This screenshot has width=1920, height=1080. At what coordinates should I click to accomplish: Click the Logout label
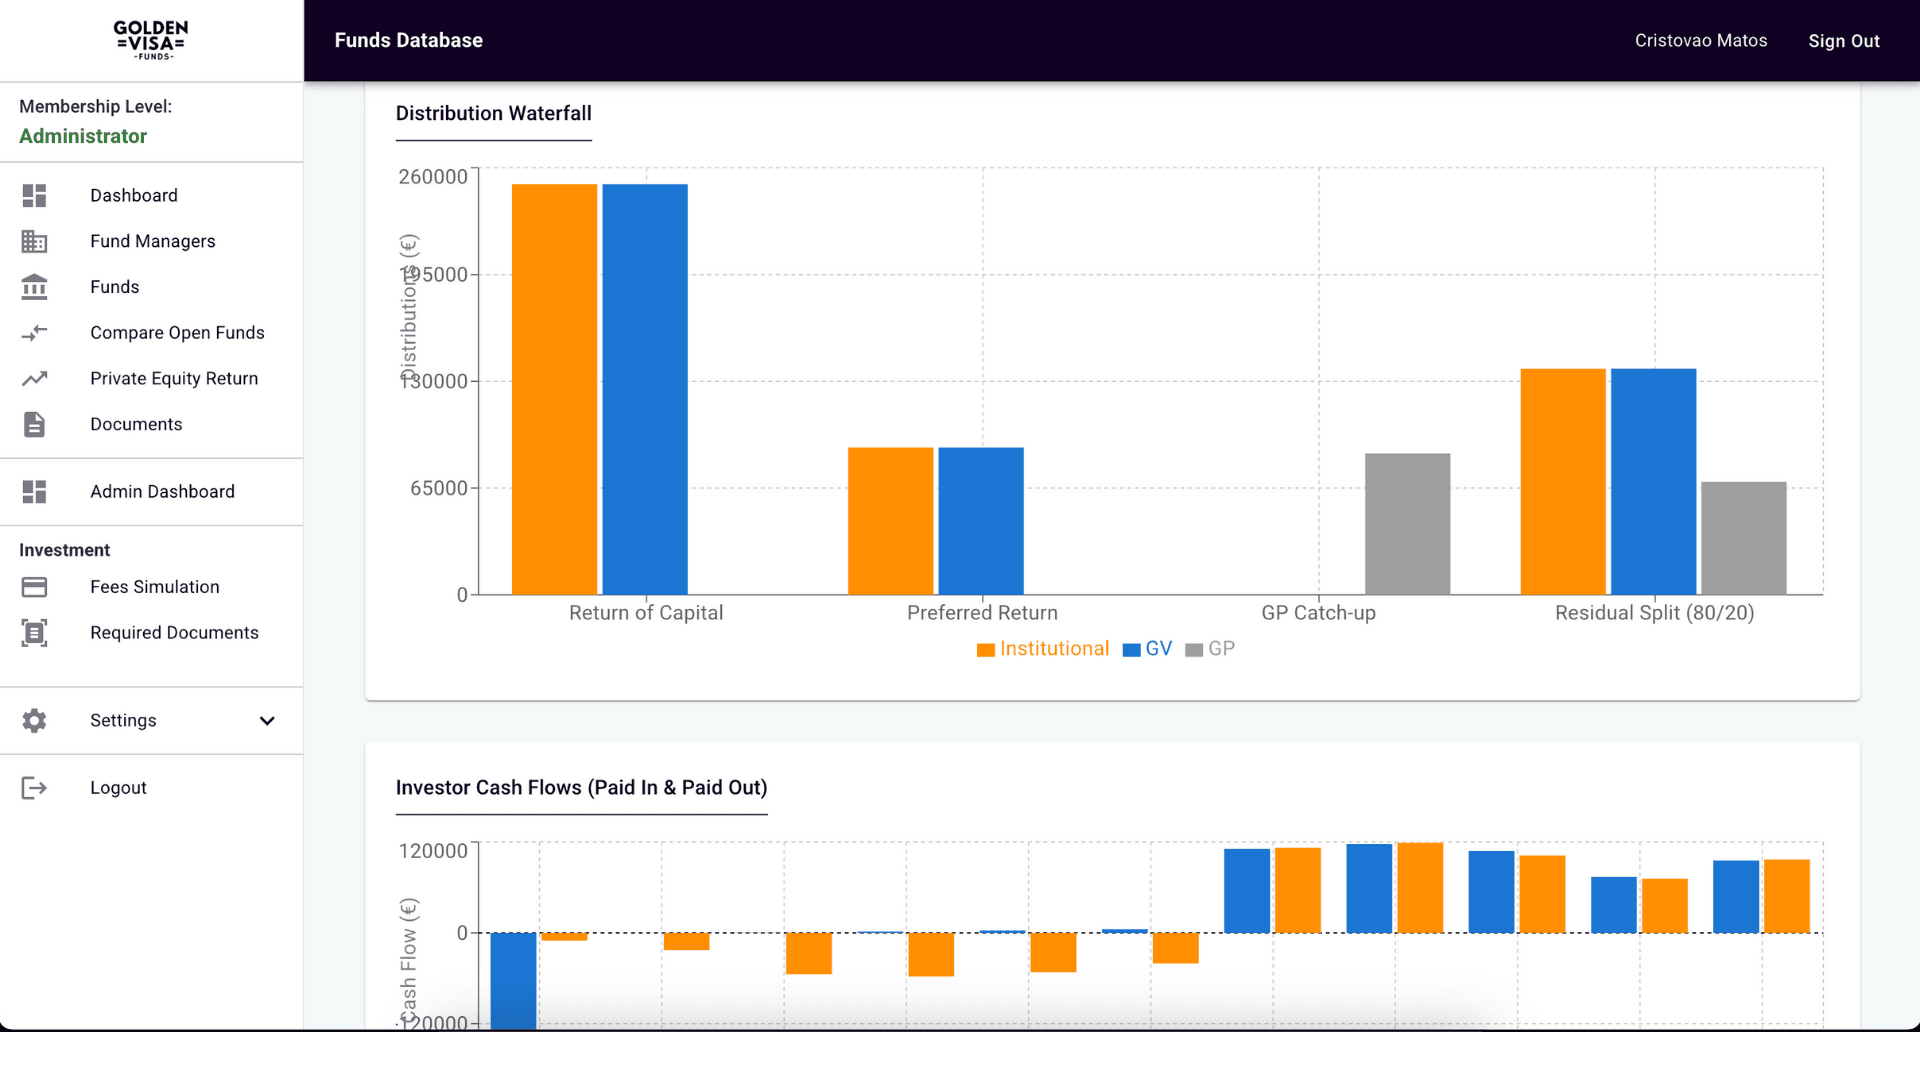coord(118,788)
